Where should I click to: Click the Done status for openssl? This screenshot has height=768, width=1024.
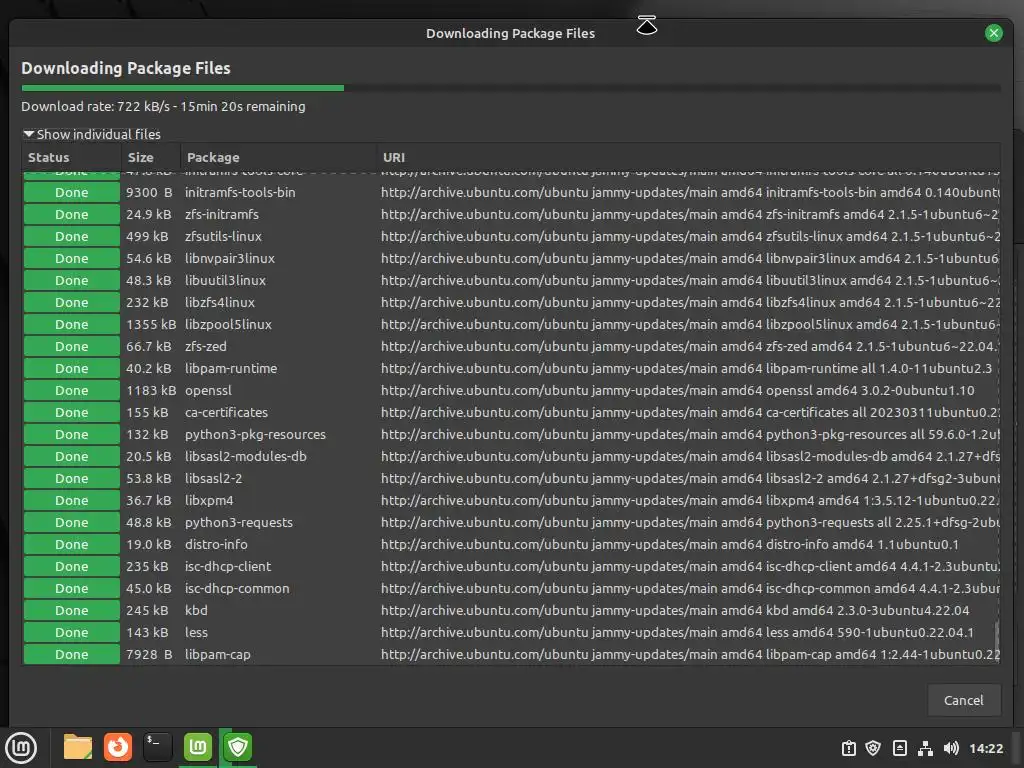pyautogui.click(x=72, y=391)
